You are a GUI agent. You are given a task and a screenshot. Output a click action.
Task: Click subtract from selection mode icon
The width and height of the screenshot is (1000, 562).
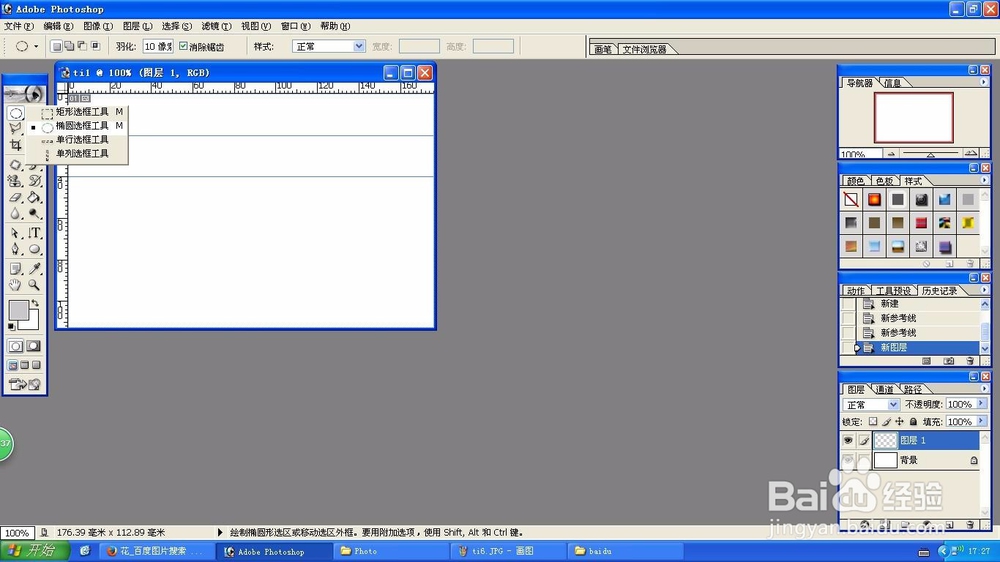click(82, 46)
